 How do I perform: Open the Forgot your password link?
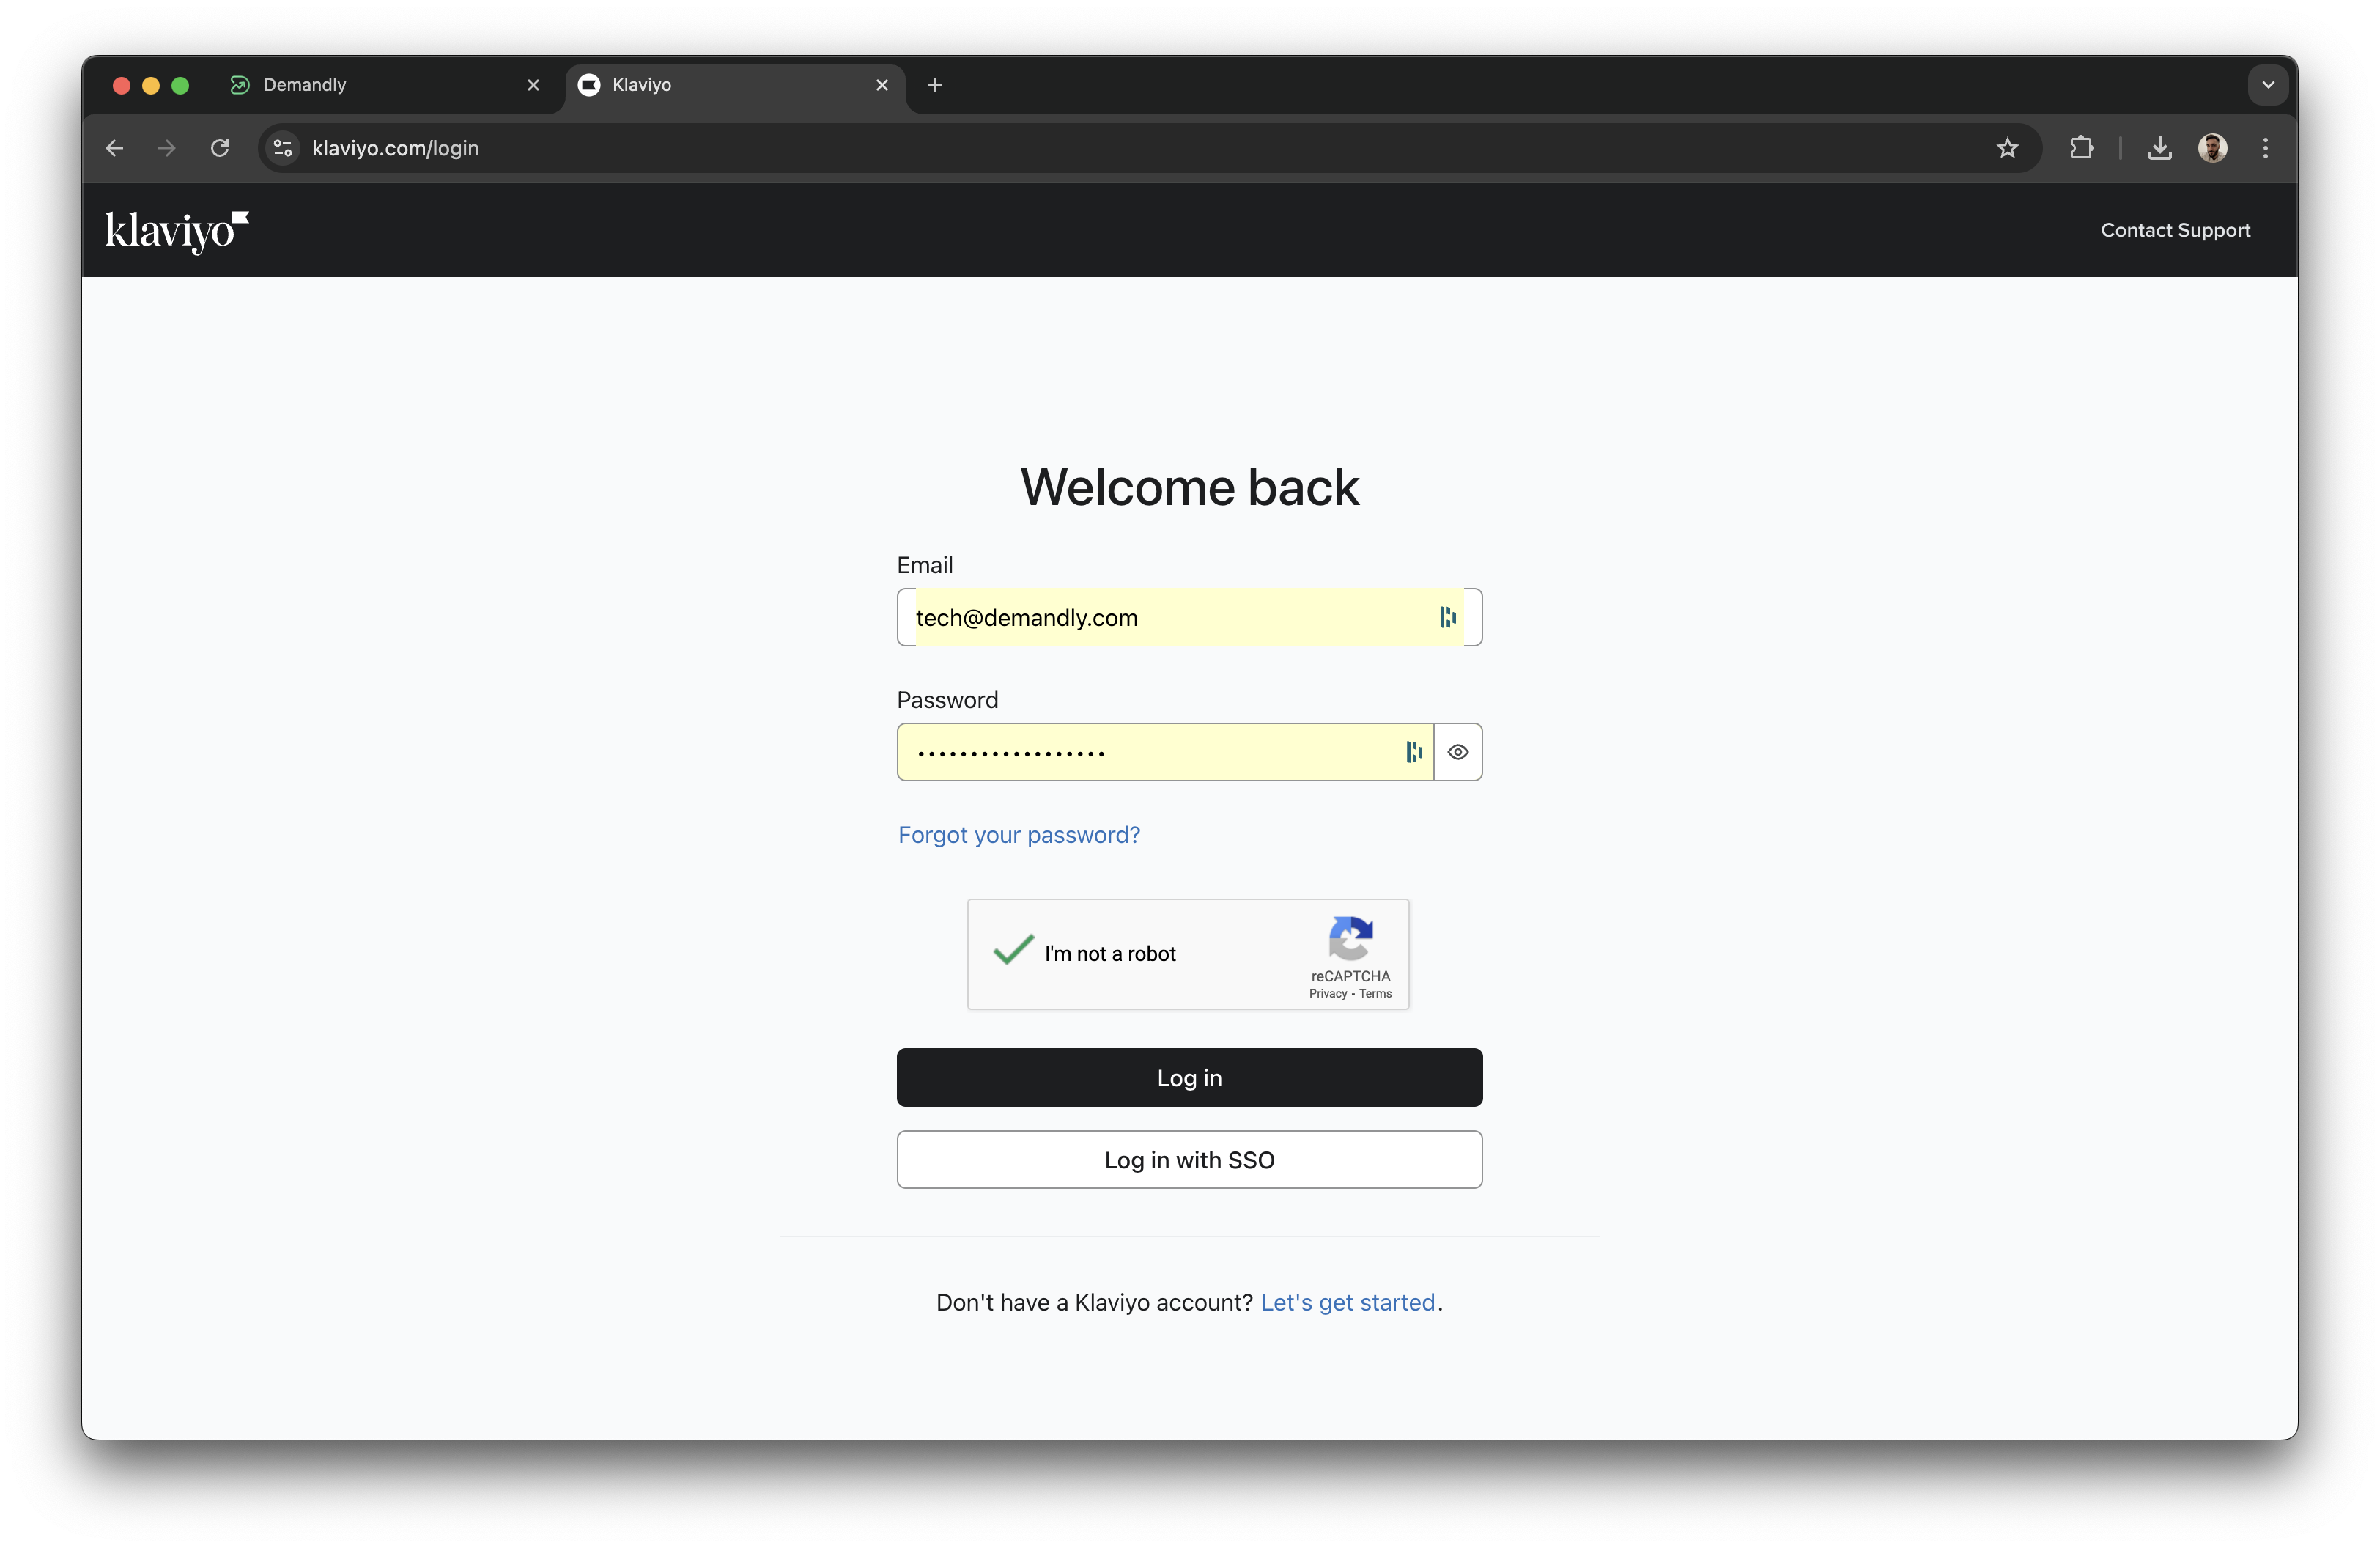click(x=1018, y=835)
